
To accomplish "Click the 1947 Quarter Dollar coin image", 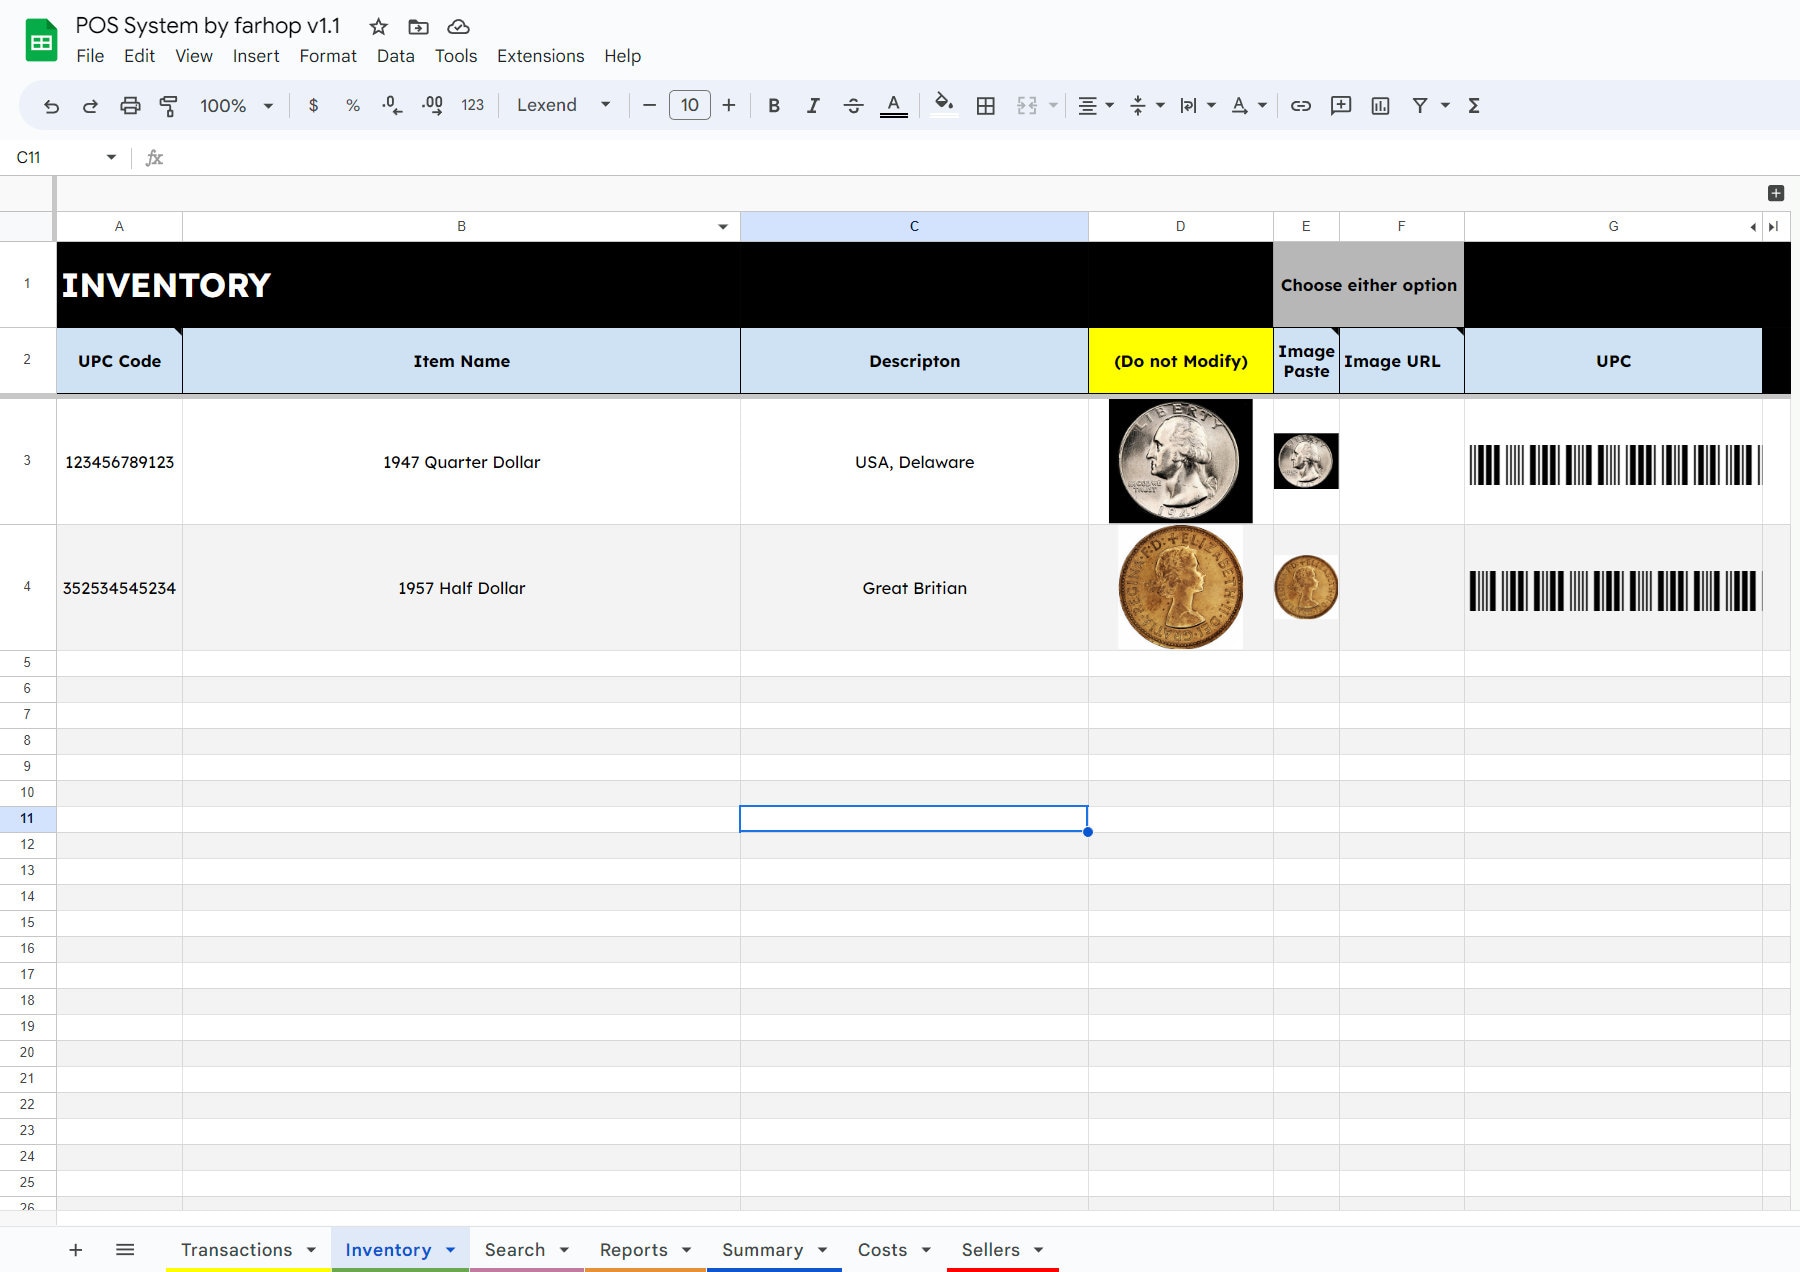I will tap(1180, 461).
